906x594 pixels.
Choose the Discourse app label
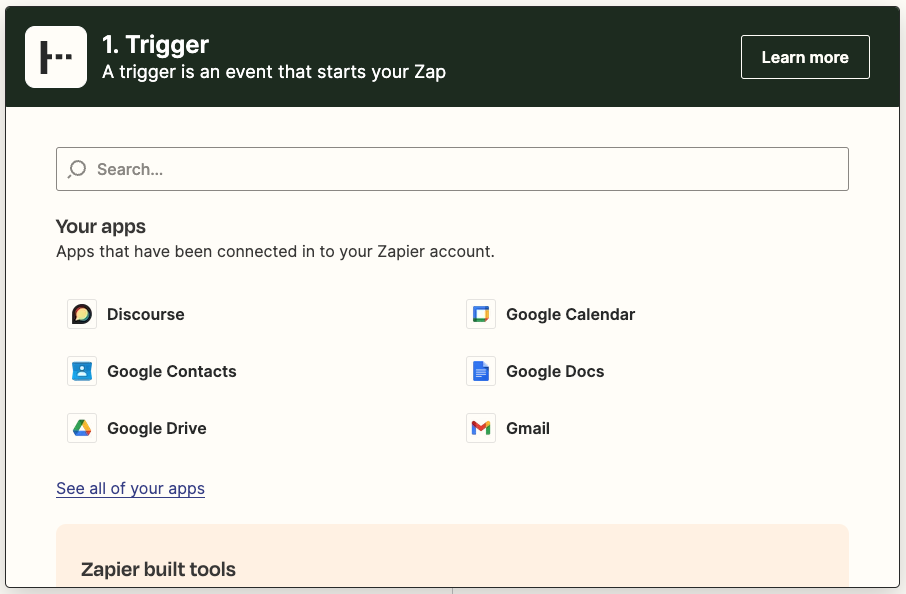(146, 314)
